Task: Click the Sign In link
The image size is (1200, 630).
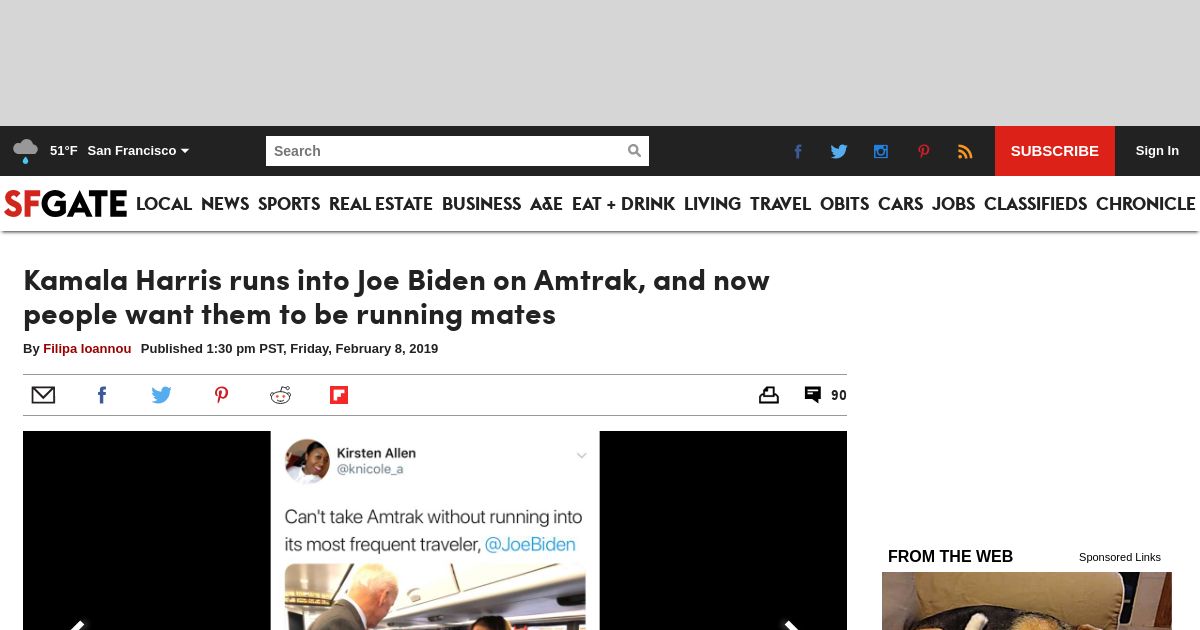Action: (1157, 151)
